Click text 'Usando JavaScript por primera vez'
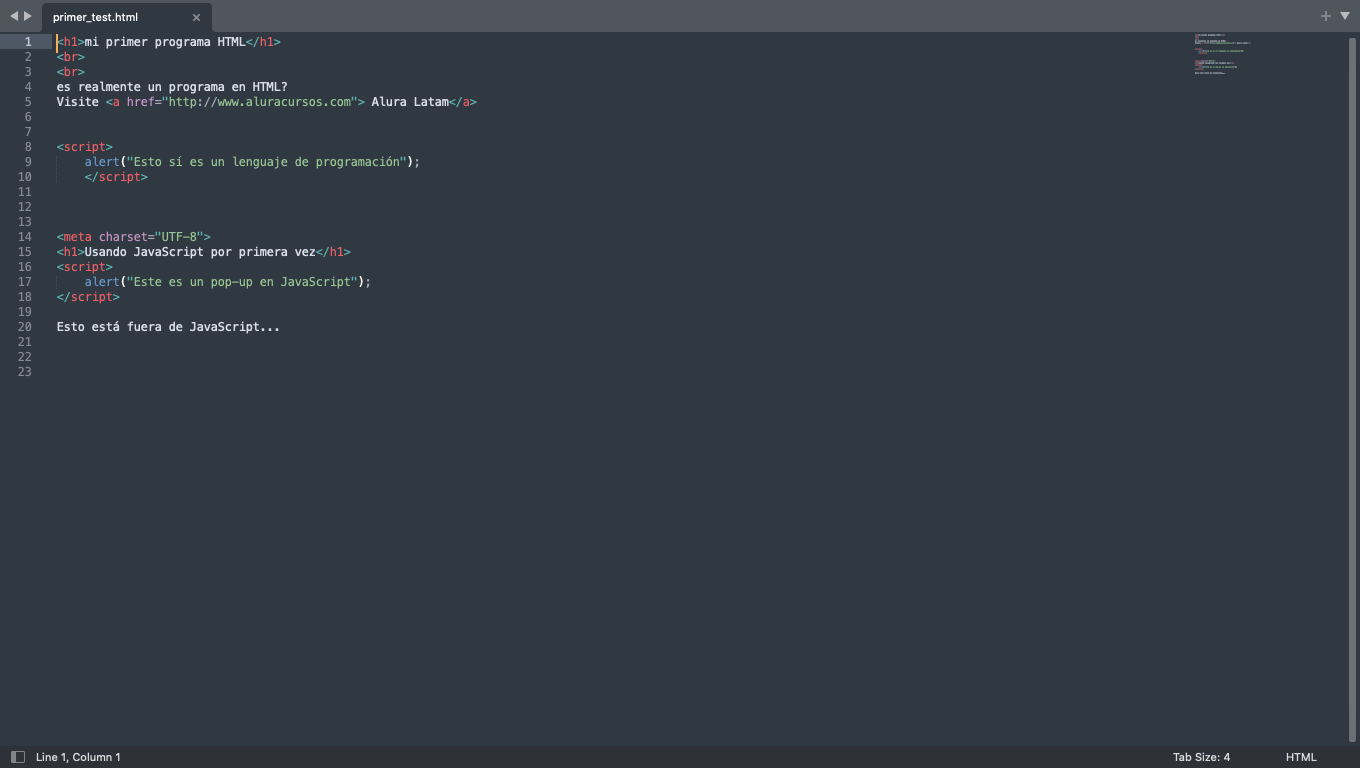The height and width of the screenshot is (768, 1360). [200, 252]
